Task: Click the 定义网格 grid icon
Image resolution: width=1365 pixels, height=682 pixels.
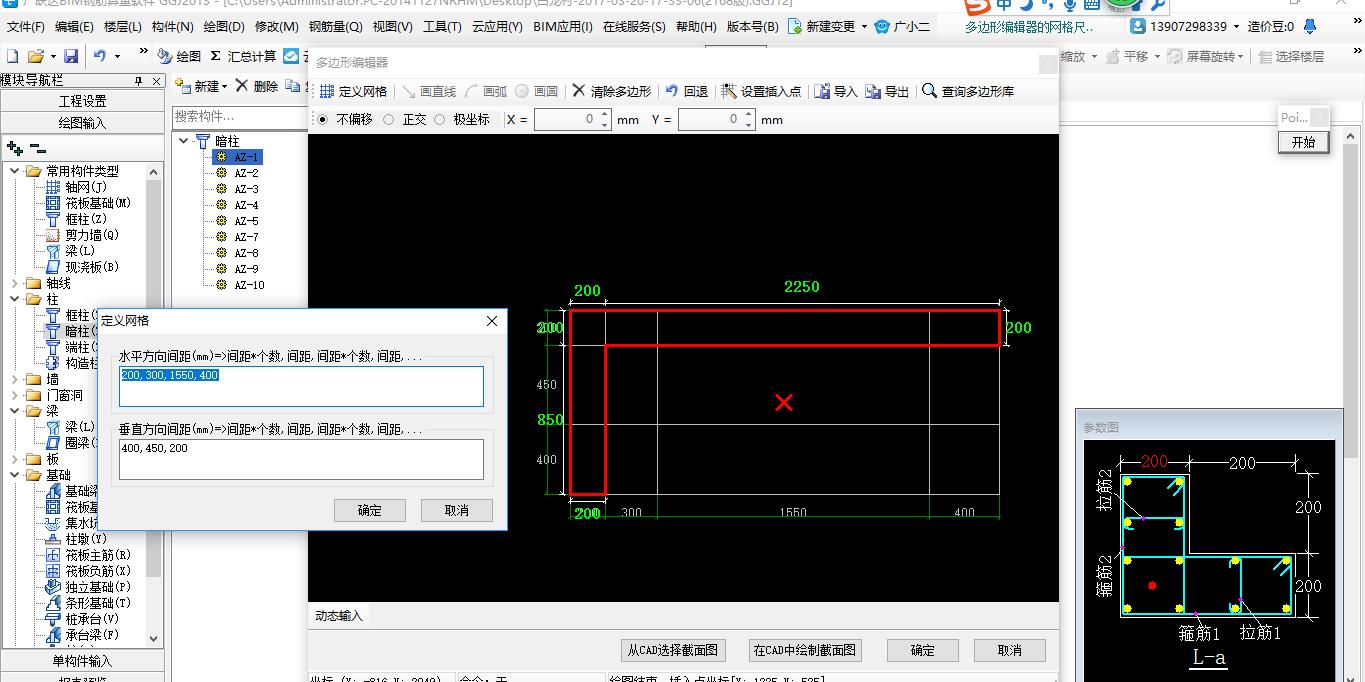Action: click(327, 91)
